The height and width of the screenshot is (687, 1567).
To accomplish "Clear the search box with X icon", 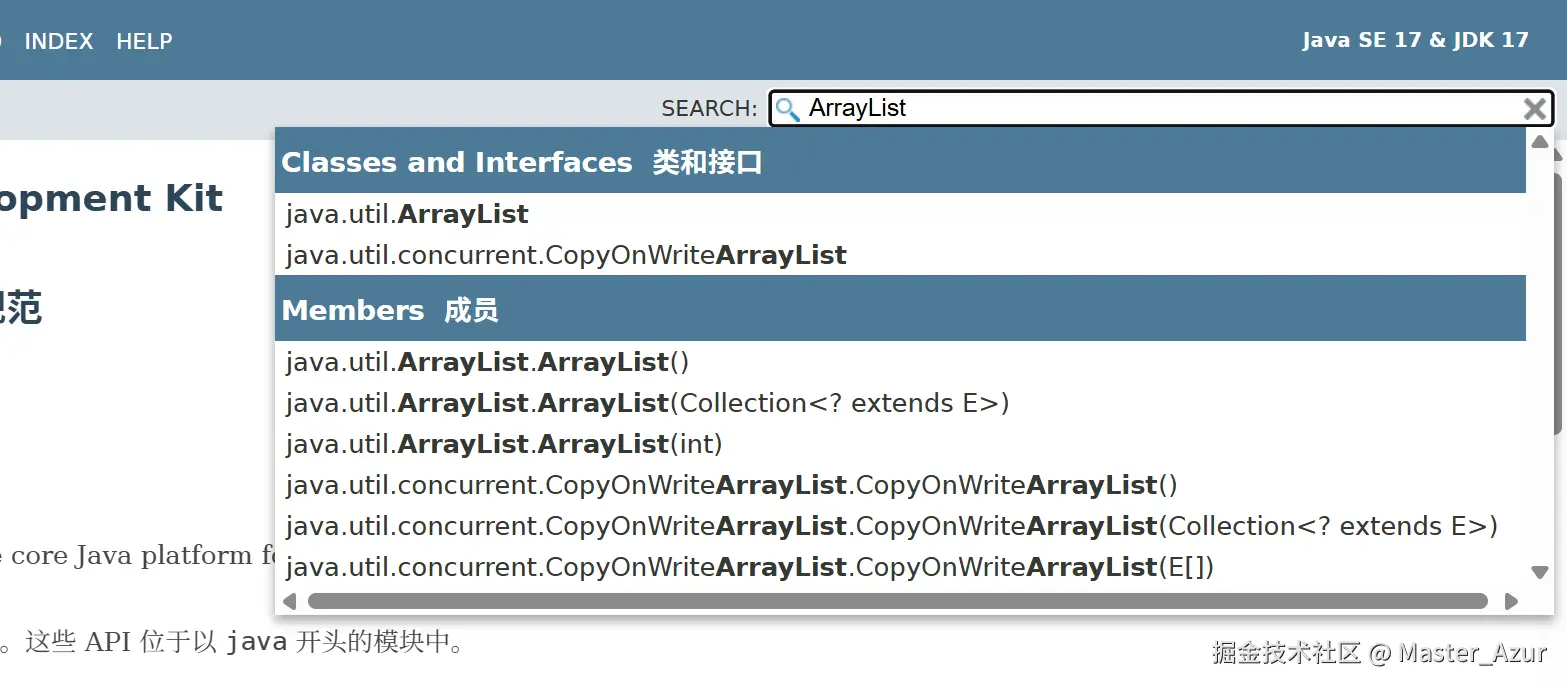I will (x=1534, y=109).
